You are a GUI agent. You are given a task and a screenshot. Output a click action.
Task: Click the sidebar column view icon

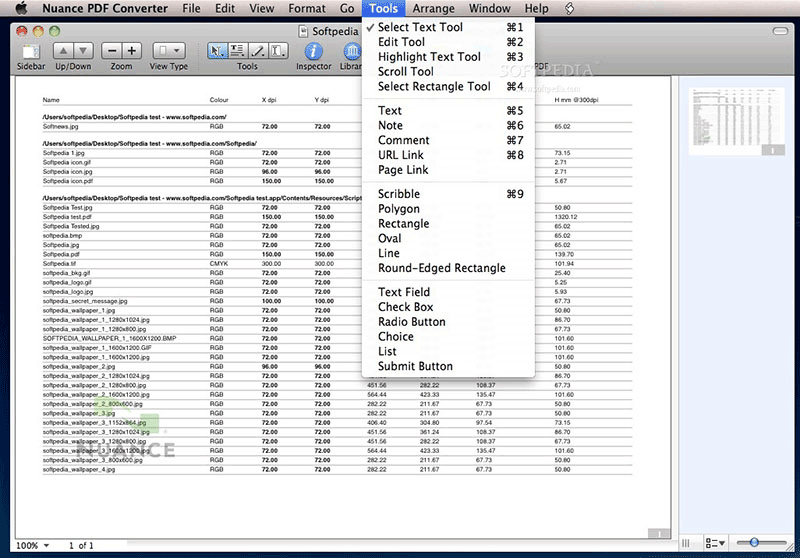[x=686, y=543]
